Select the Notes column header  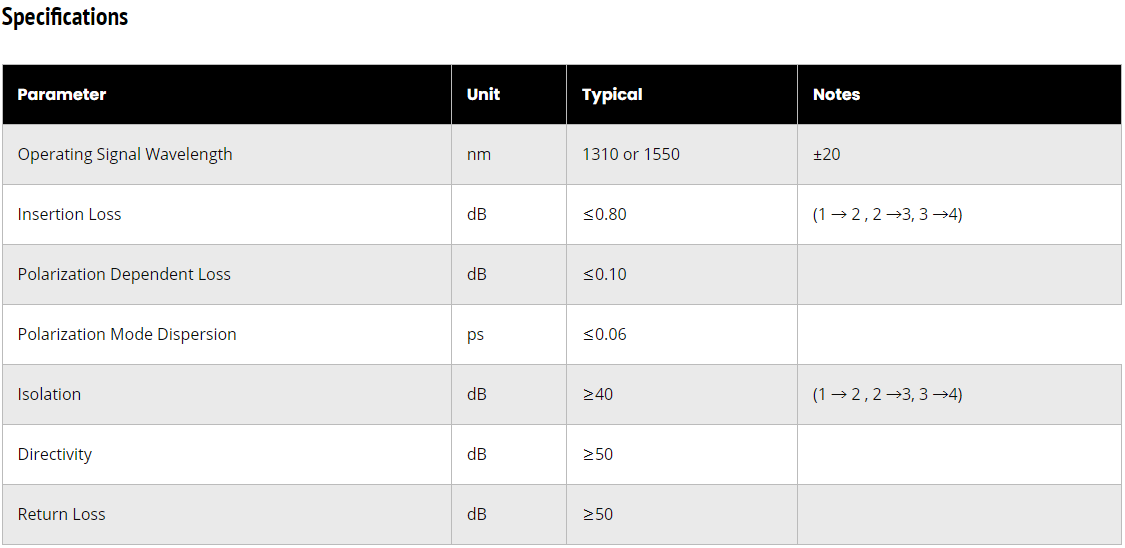click(x=836, y=95)
